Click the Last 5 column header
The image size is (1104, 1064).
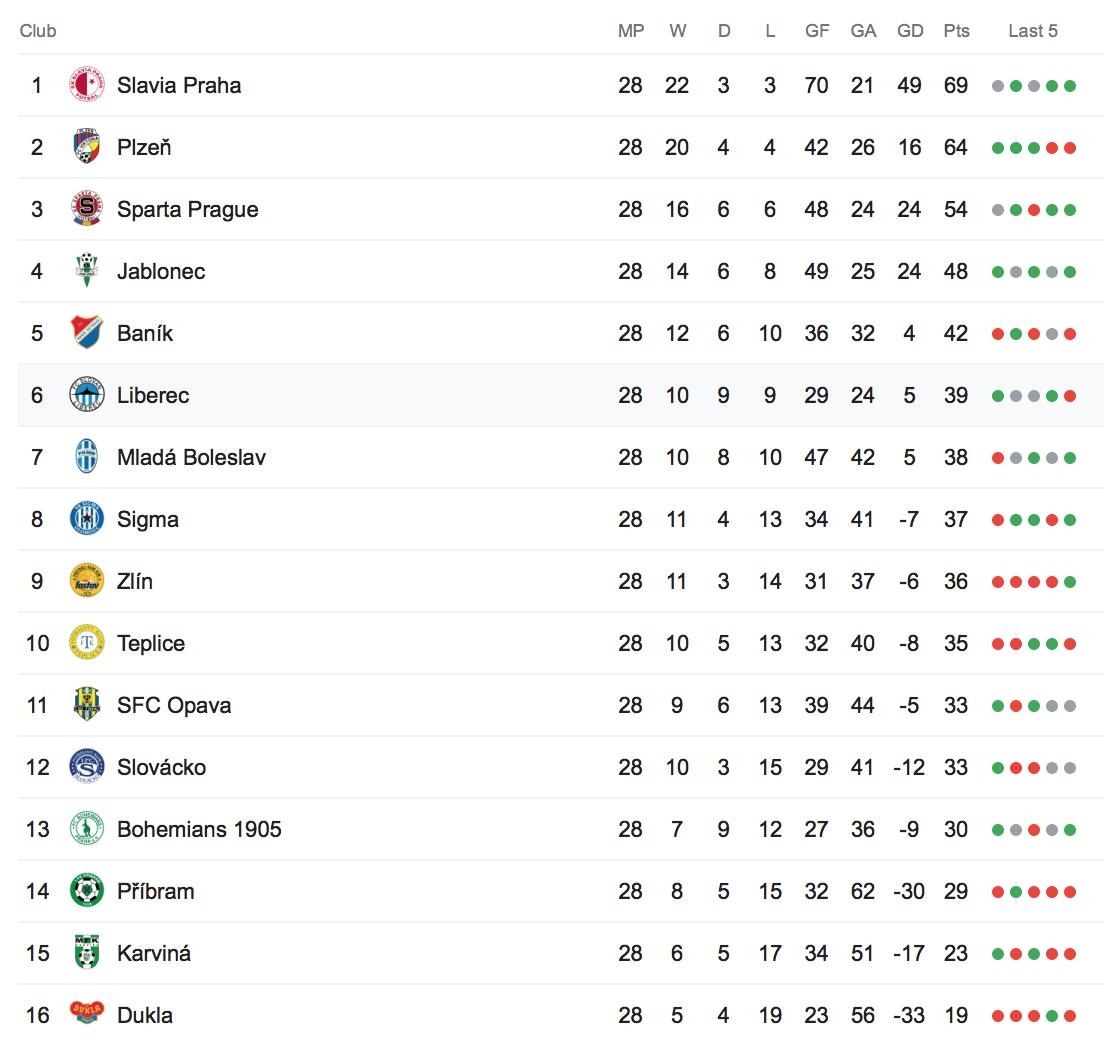1033,31
